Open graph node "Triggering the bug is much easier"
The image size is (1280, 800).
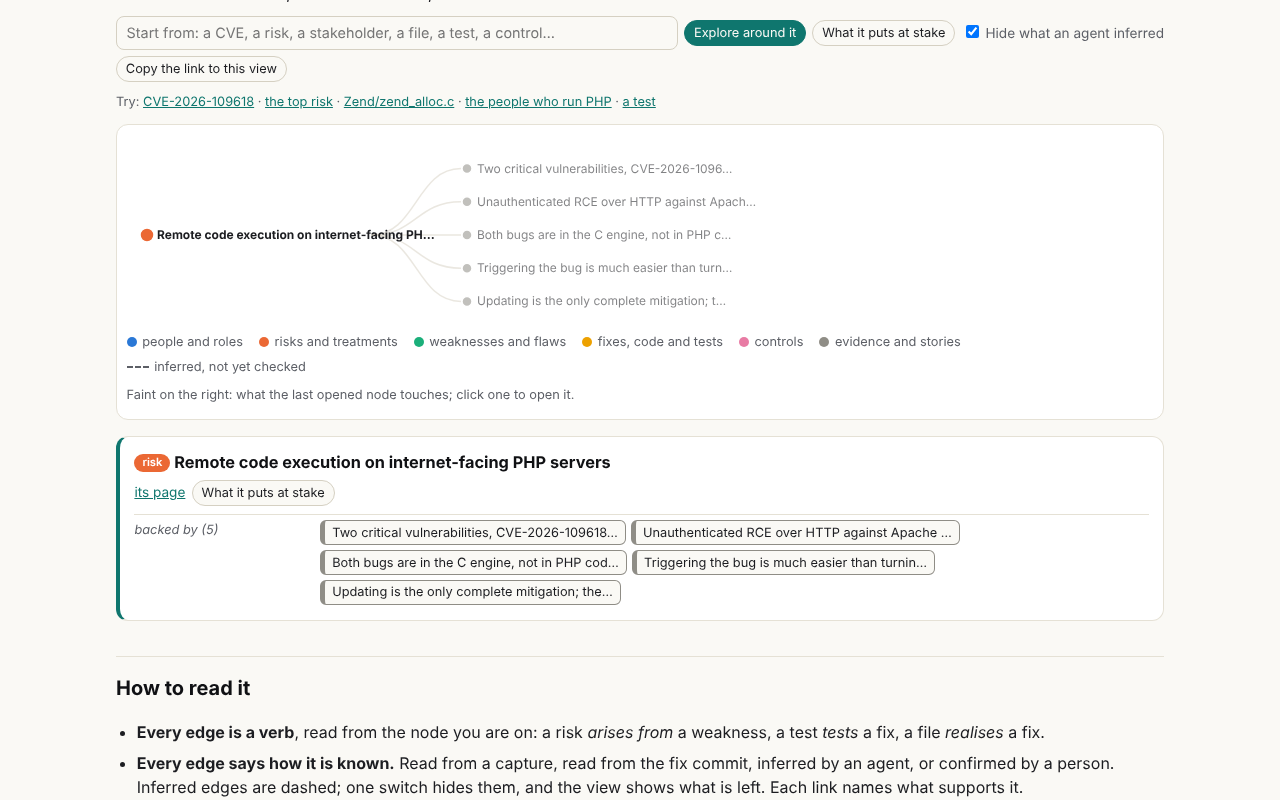[x=597, y=268]
